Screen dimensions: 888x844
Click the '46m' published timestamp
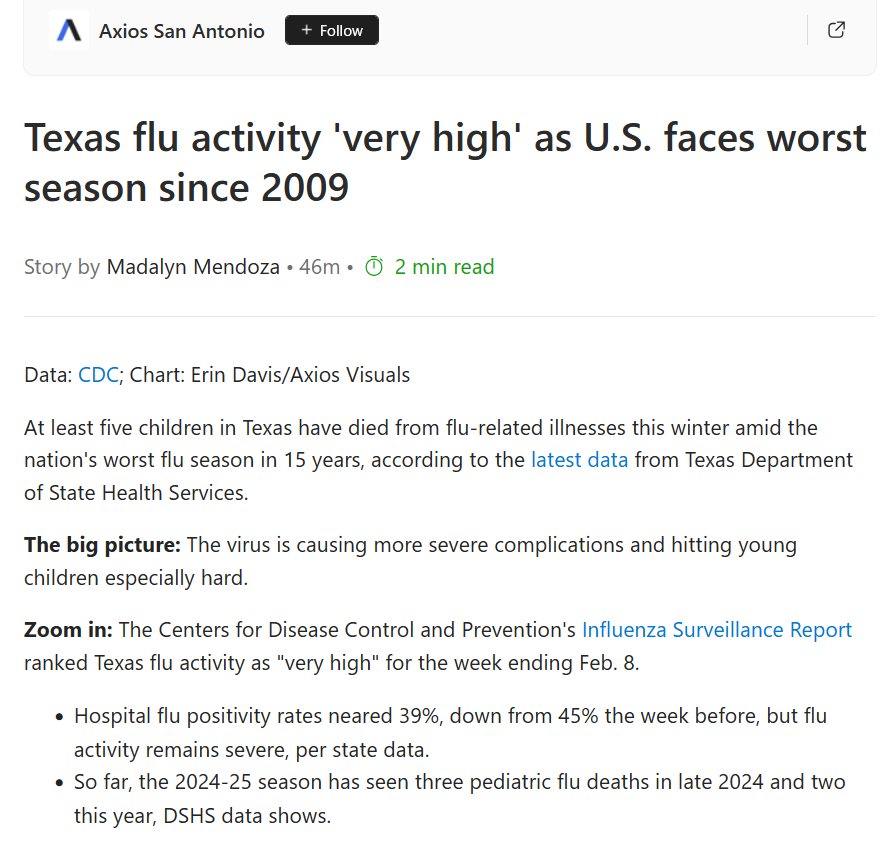point(319,267)
